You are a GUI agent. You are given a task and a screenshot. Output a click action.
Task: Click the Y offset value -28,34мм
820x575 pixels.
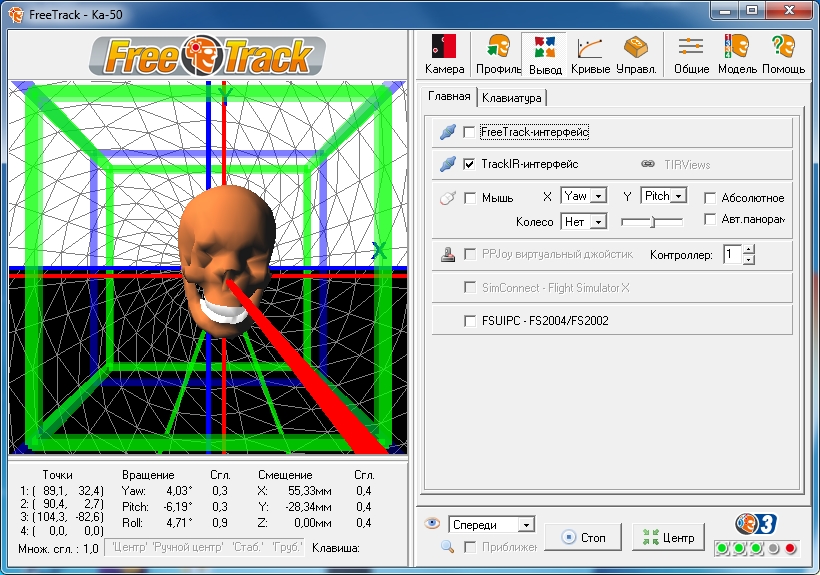[308, 507]
